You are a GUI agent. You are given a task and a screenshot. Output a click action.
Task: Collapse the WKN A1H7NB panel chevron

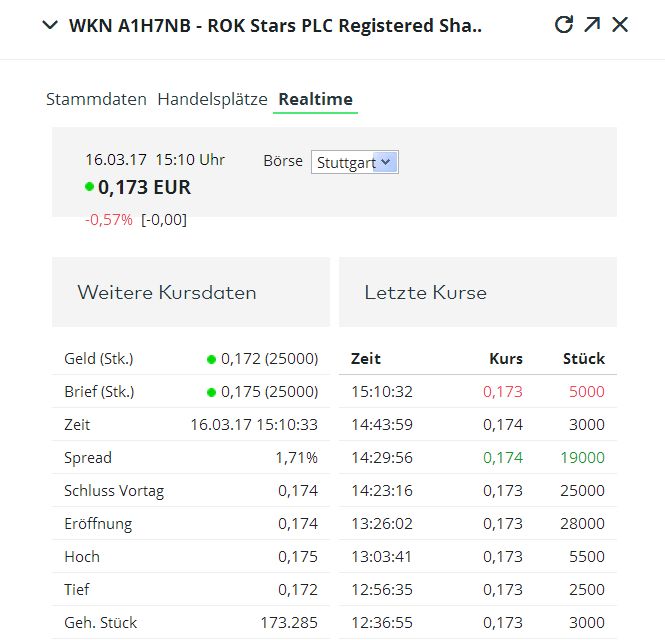click(51, 26)
